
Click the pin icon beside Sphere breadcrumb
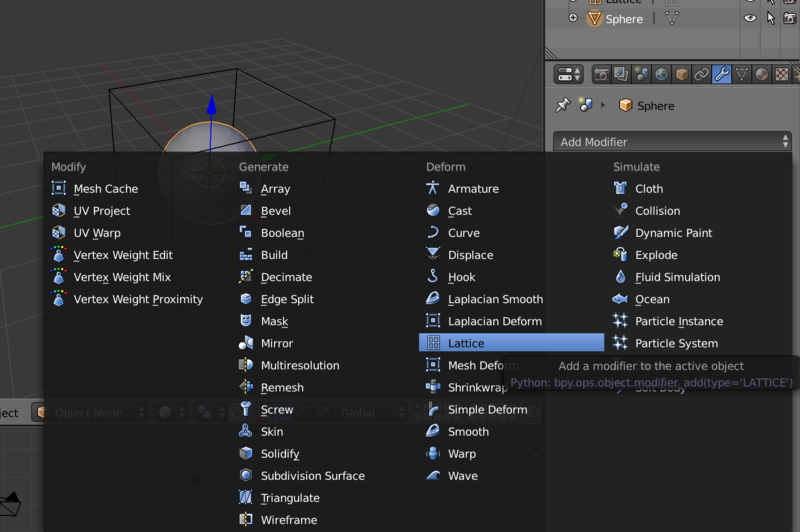[562, 106]
